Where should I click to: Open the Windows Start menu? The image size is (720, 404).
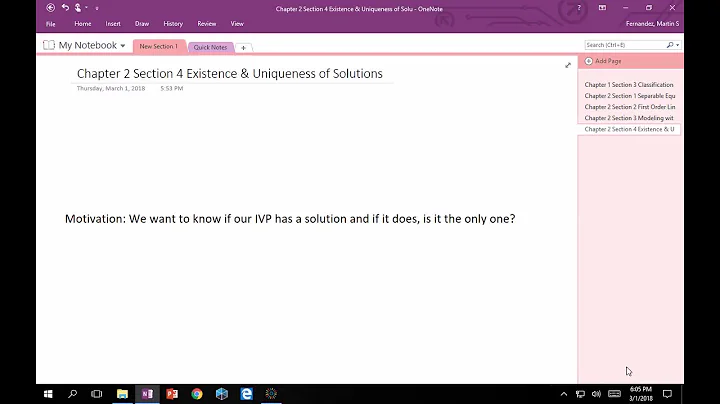(48, 394)
